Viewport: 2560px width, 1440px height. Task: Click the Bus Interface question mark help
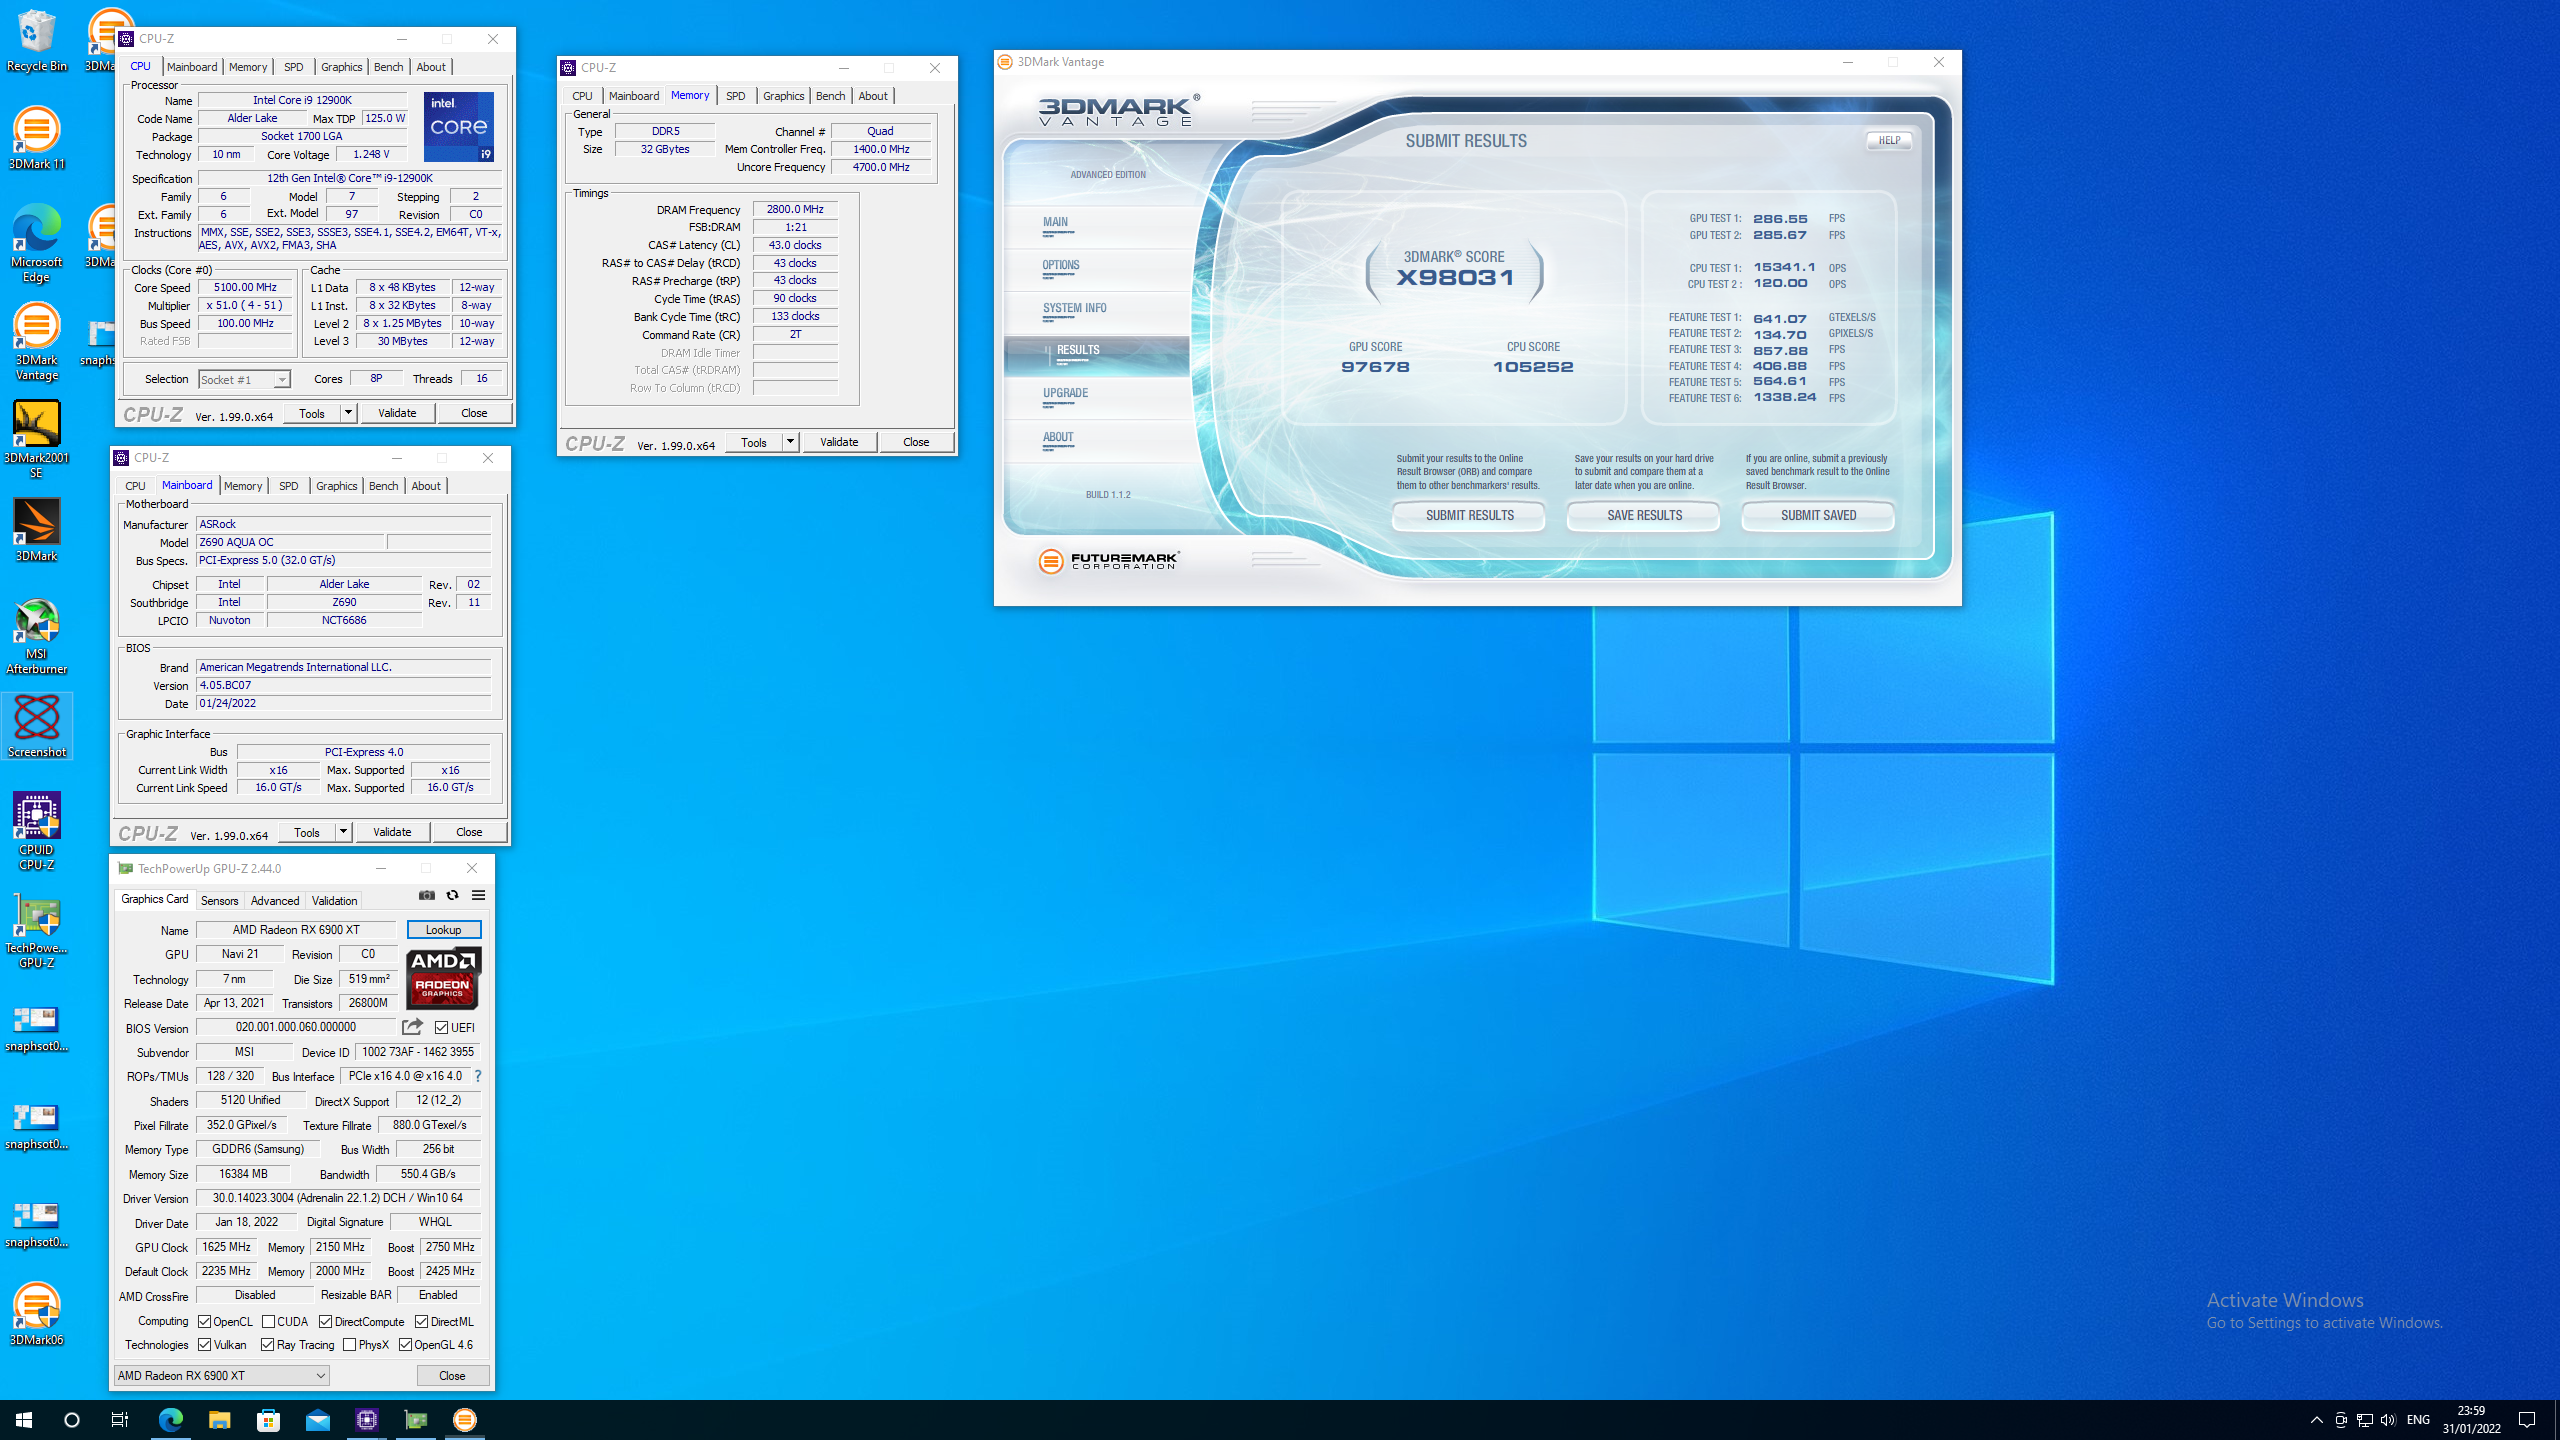tap(478, 1076)
